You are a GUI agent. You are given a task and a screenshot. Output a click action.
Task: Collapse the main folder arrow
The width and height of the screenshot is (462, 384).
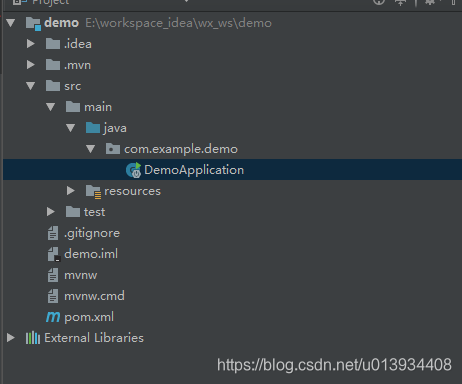click(51, 107)
